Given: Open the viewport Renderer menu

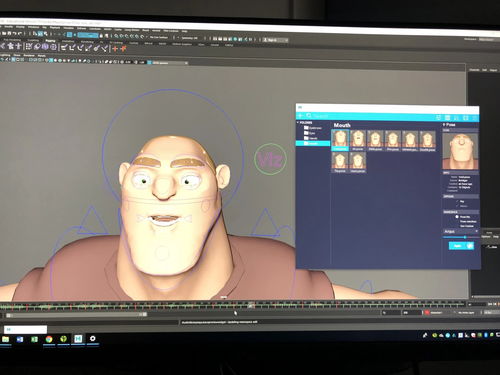Looking at the screenshot, I should [x=29, y=55].
